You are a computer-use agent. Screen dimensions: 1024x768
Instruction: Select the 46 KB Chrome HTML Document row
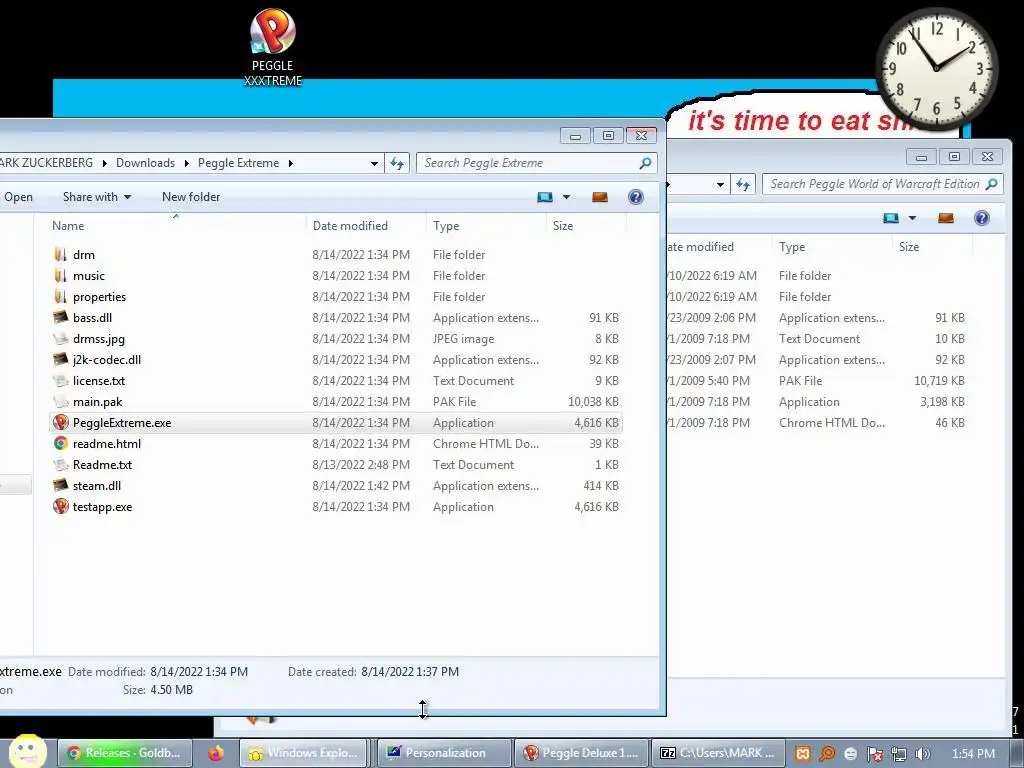816,423
